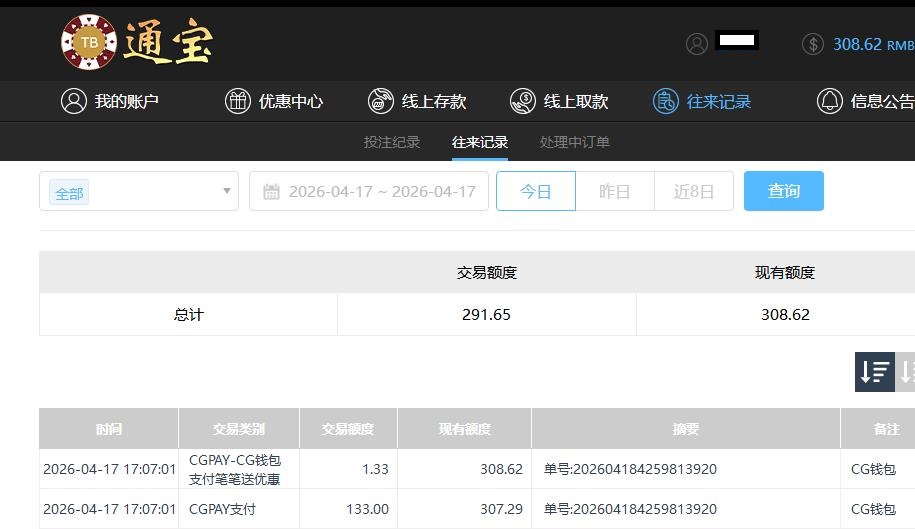Image resolution: width=915 pixels, height=529 pixels.
Task: Click the 通宝 TB logo
Action: [137, 43]
